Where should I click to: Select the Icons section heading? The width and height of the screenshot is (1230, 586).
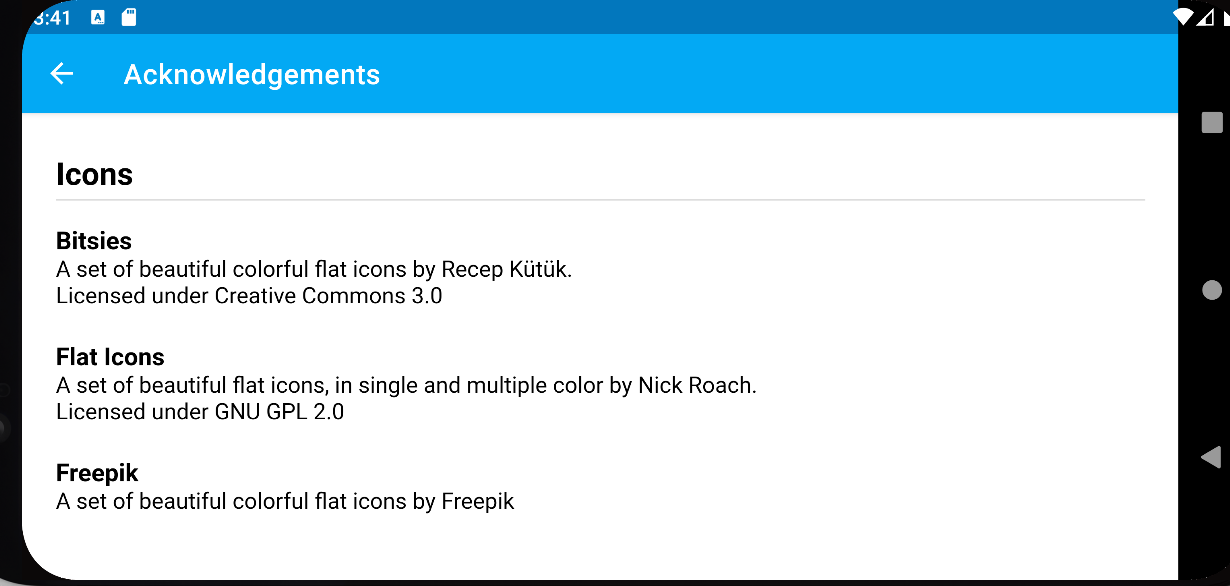tap(94, 174)
